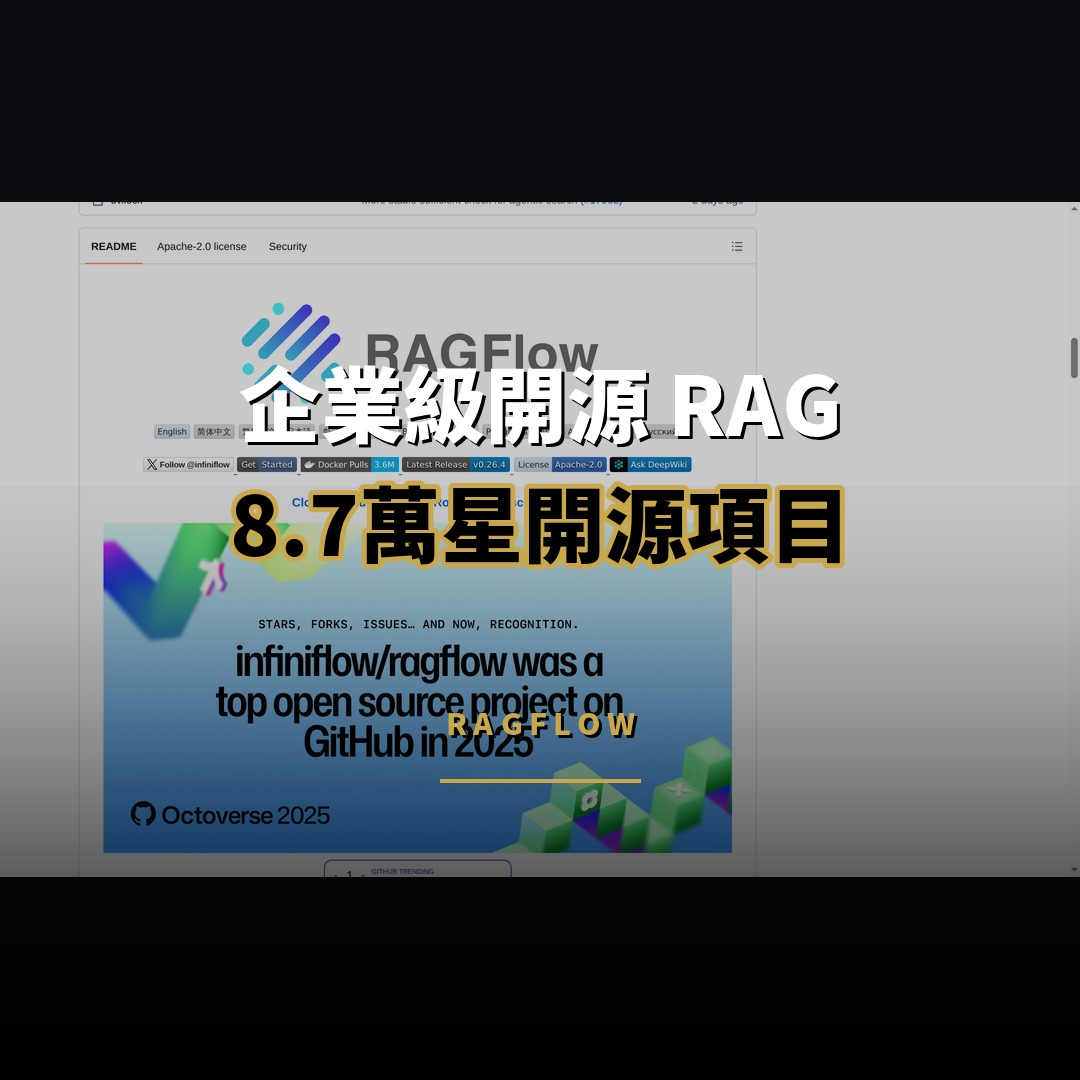Open the Security tab
This screenshot has height=1080, width=1080.
click(x=287, y=247)
